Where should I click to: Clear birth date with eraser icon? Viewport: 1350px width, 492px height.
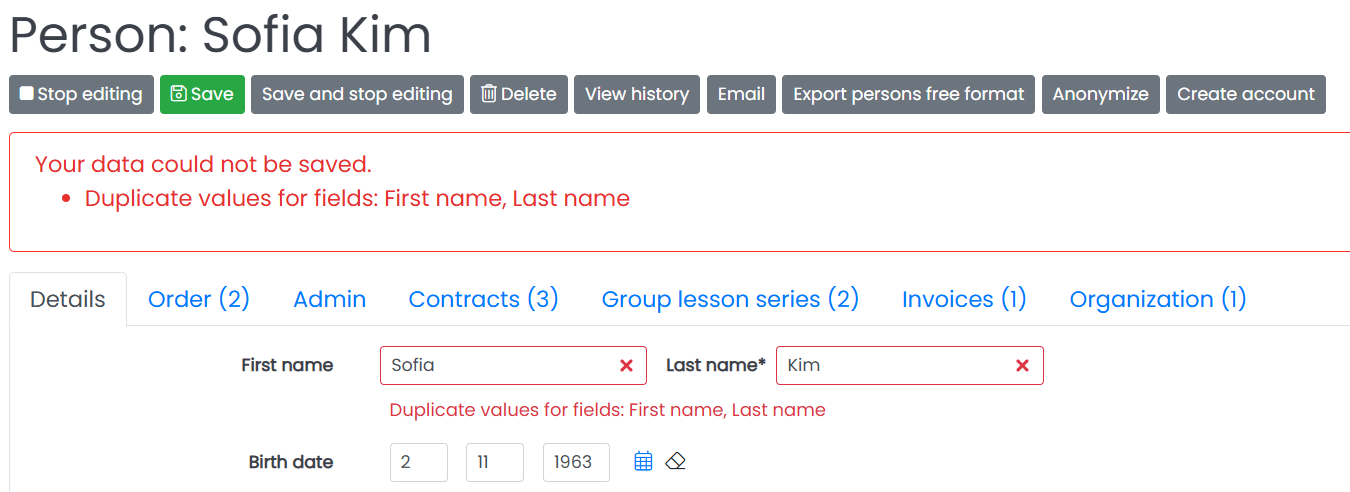[x=676, y=461]
